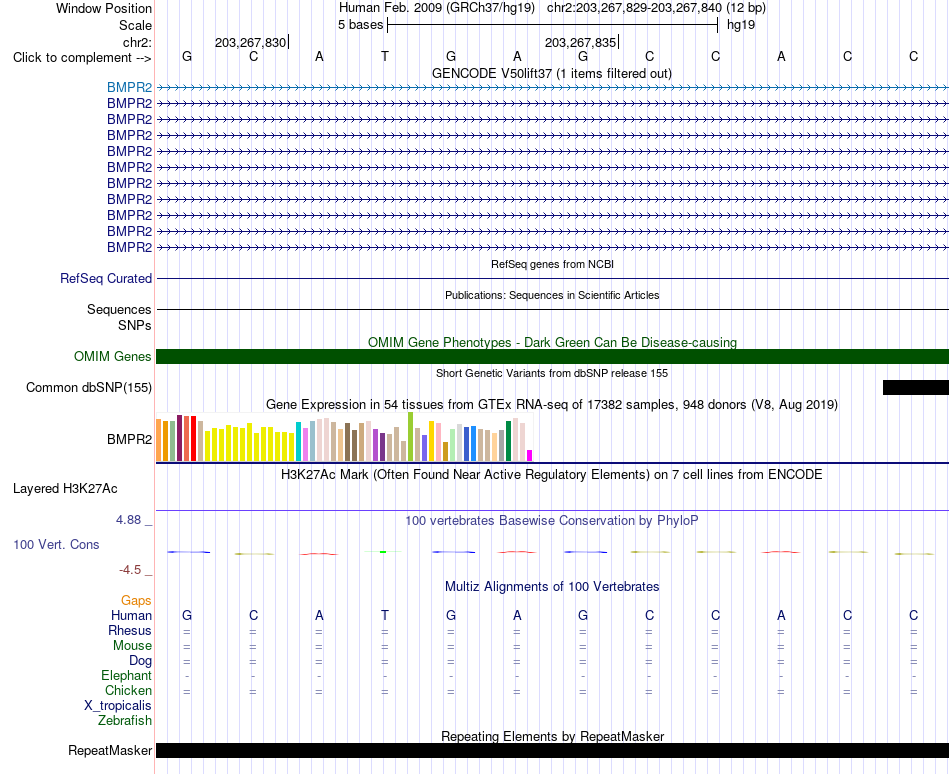This screenshot has width=950, height=774.
Task: Select the SNPs track label
Action: point(135,325)
